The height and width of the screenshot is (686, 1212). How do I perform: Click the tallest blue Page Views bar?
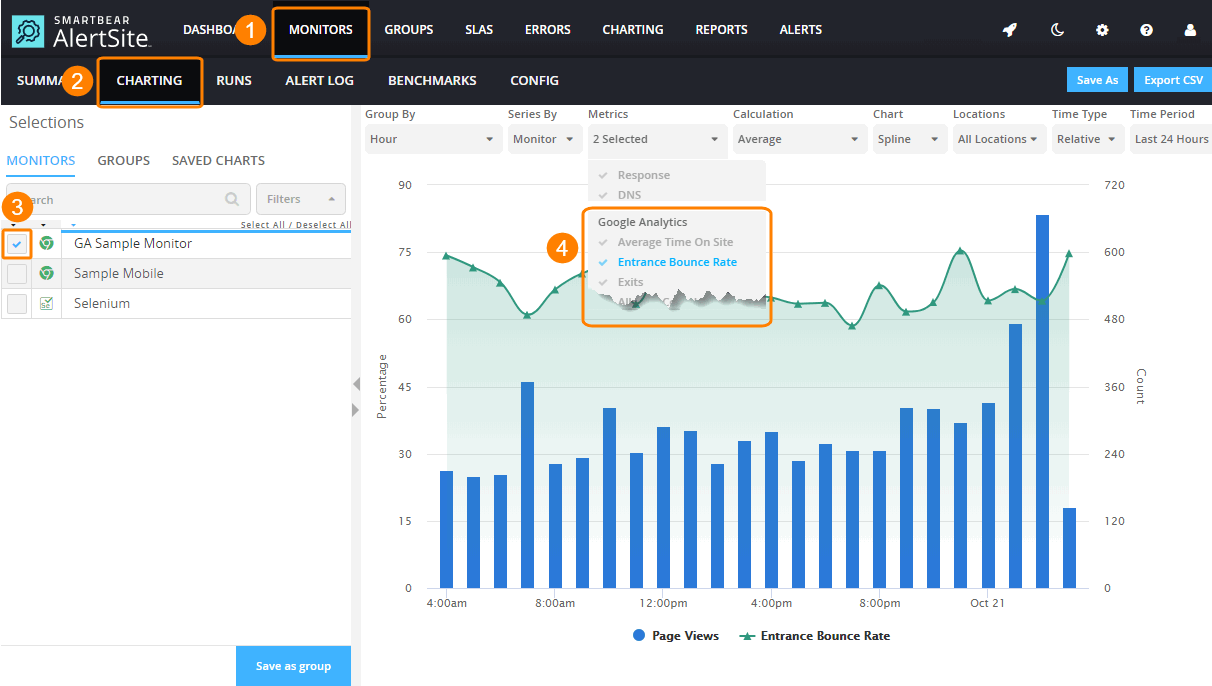[1042, 401]
